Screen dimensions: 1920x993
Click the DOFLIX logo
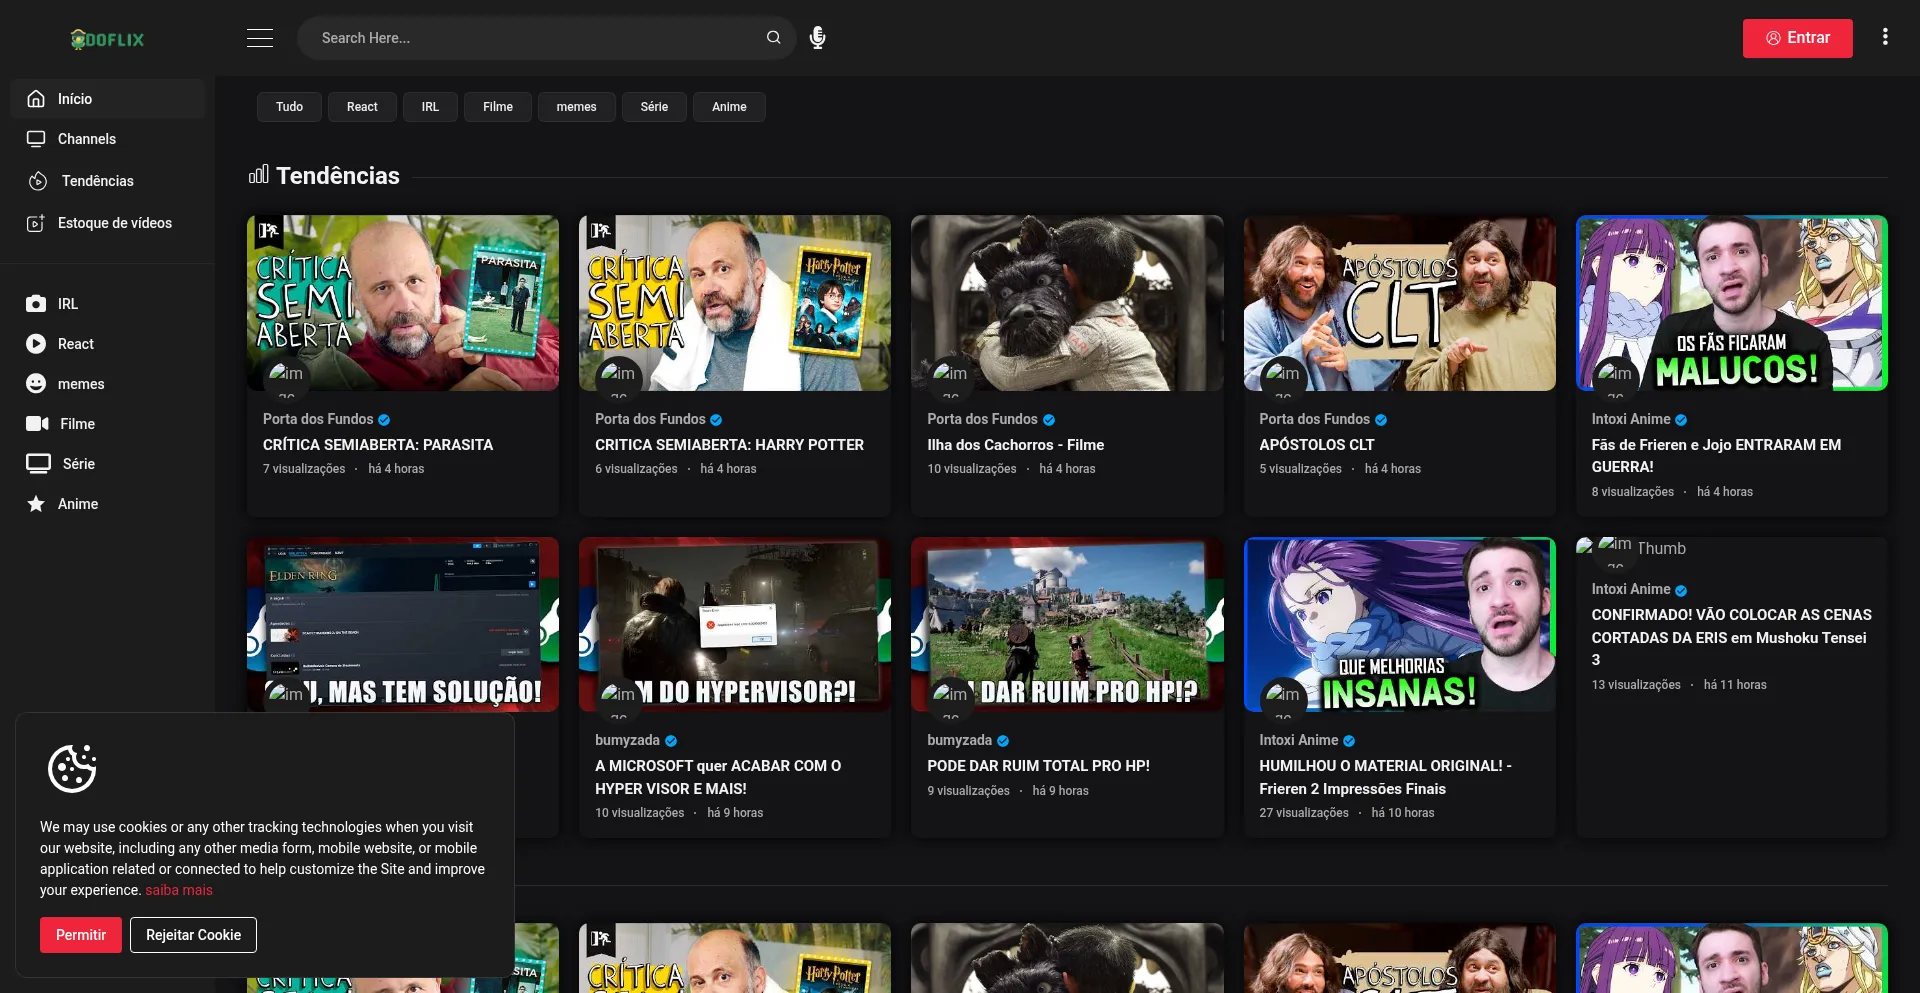click(107, 39)
